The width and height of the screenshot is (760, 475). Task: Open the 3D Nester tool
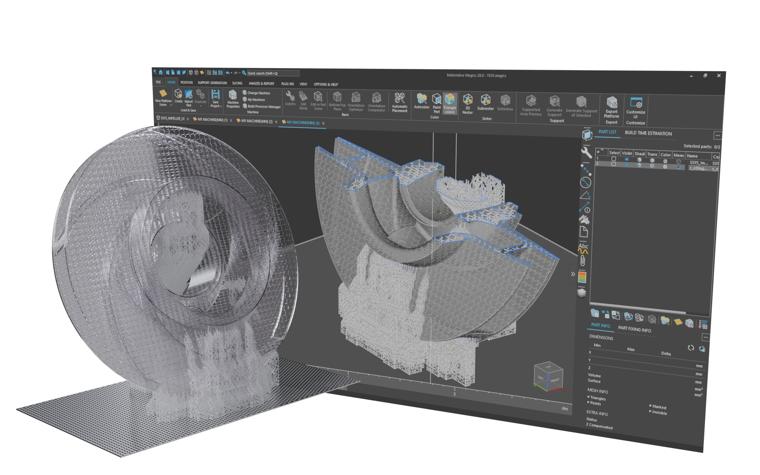466,99
